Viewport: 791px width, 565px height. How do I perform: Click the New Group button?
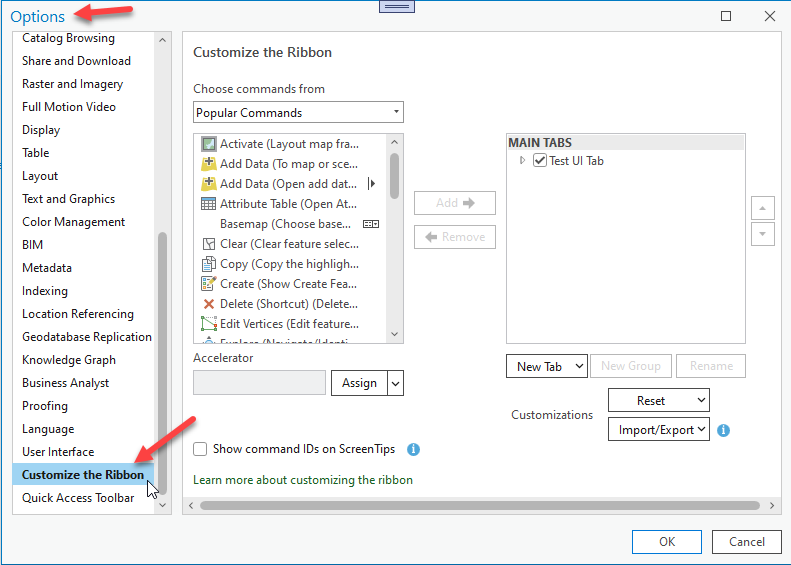pos(631,366)
